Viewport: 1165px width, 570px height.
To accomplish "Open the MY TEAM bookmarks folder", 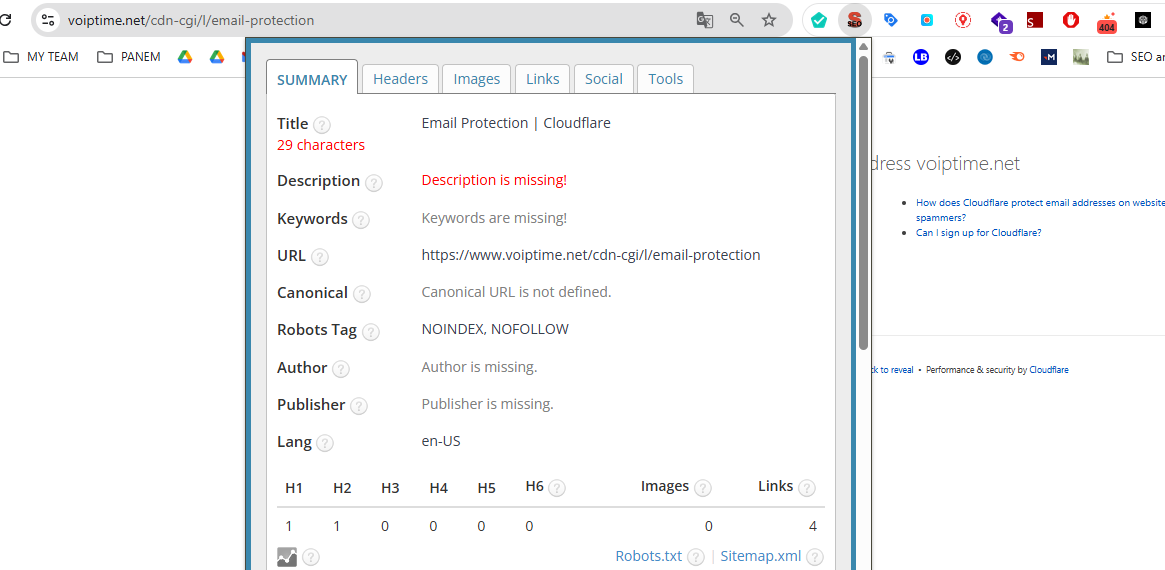I will click(42, 56).
